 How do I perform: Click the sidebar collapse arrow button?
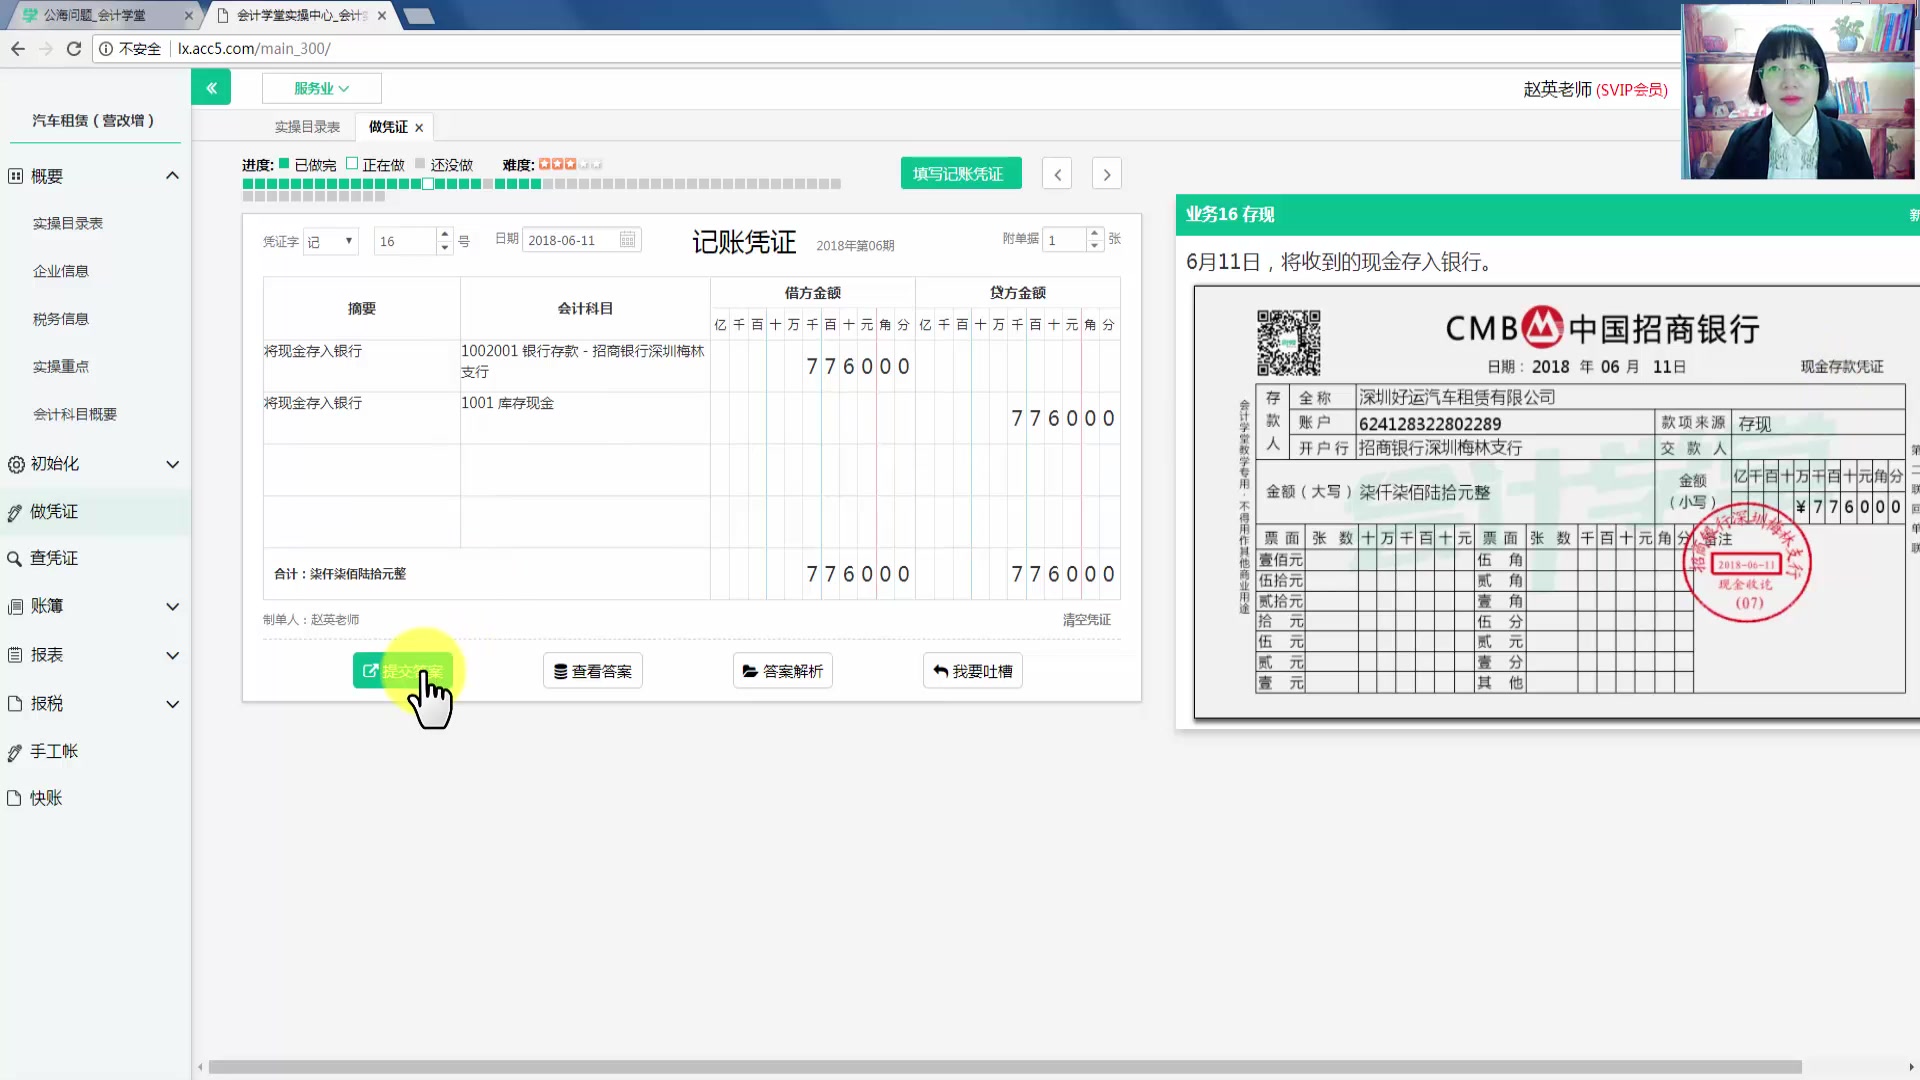(211, 87)
